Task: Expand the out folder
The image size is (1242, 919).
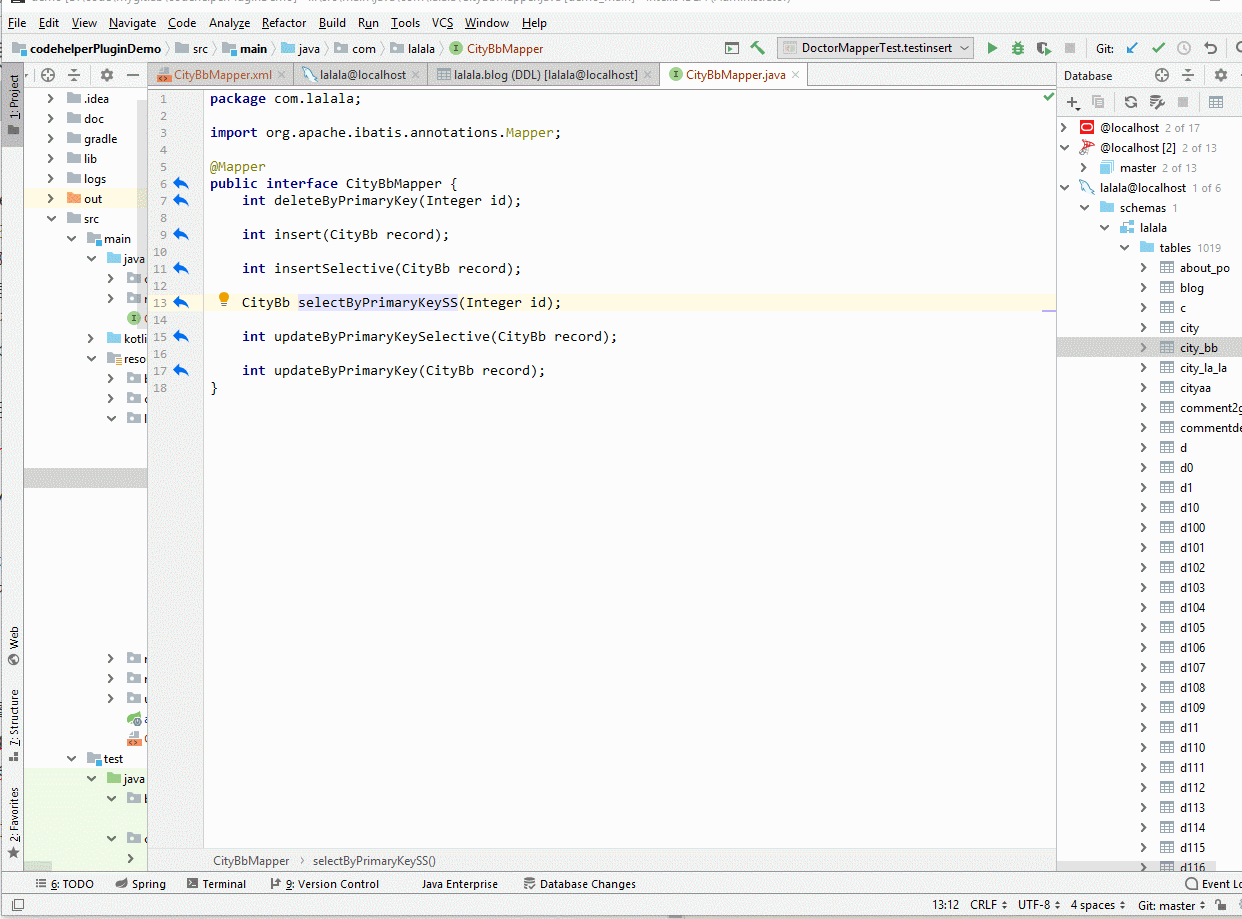Action: point(50,198)
